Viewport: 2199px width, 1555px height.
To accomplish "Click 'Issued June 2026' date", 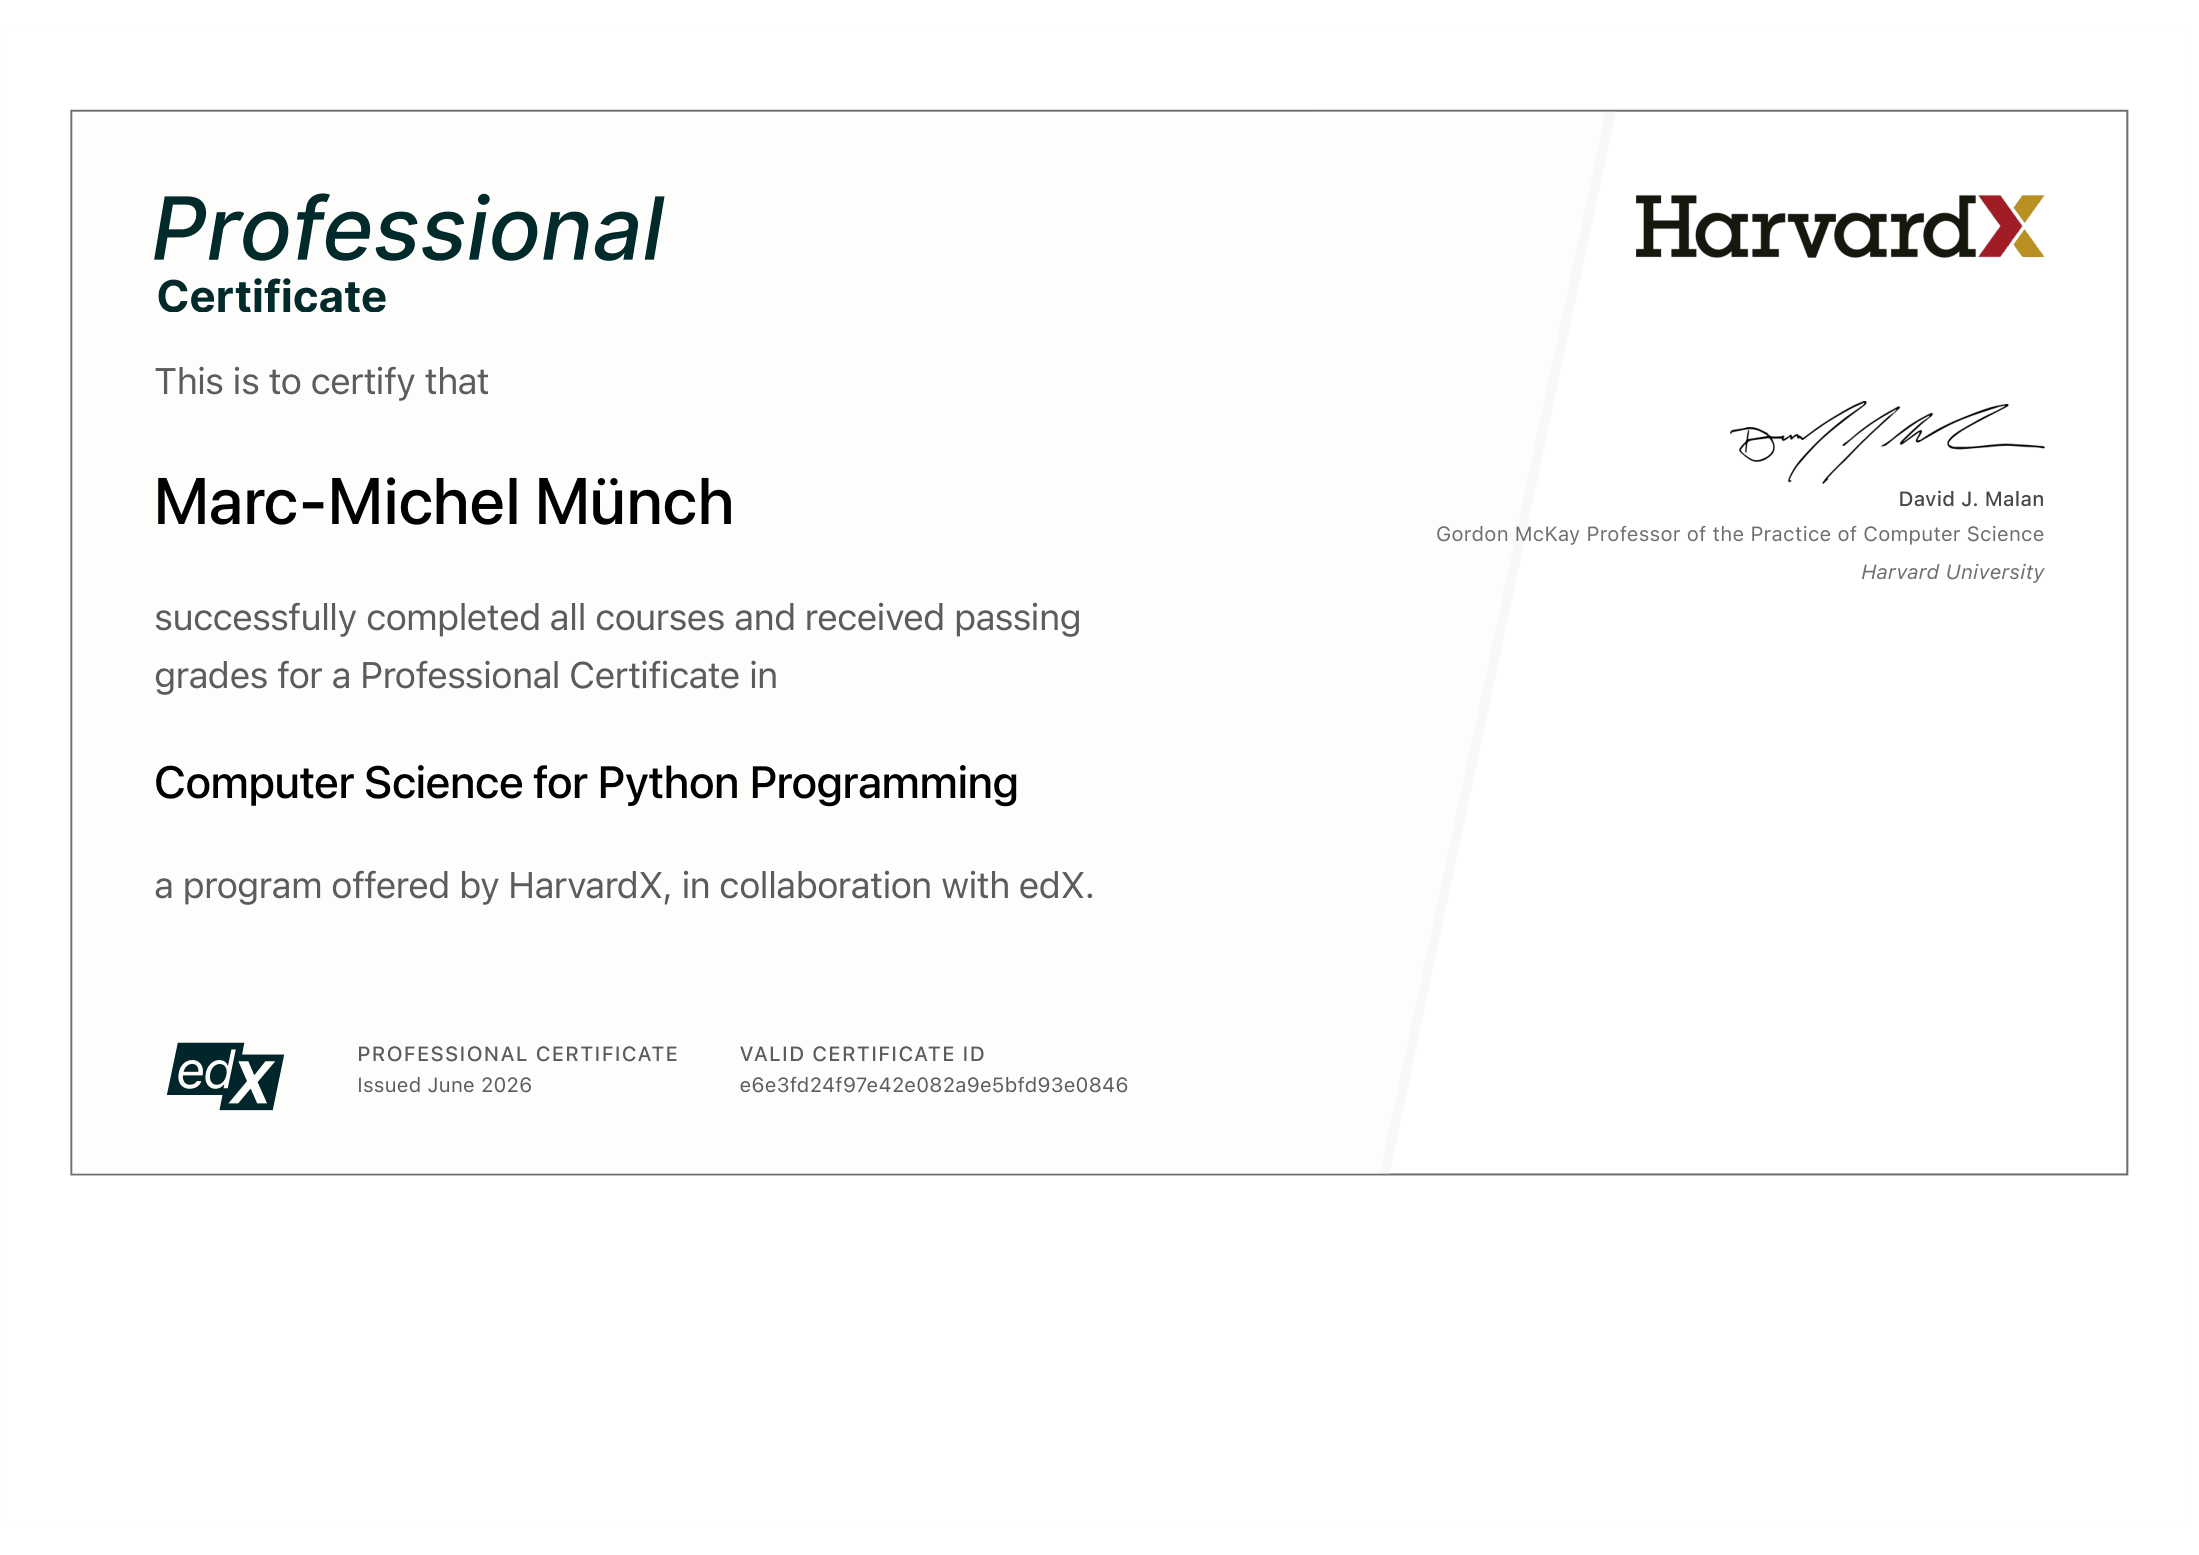I will (444, 1085).
